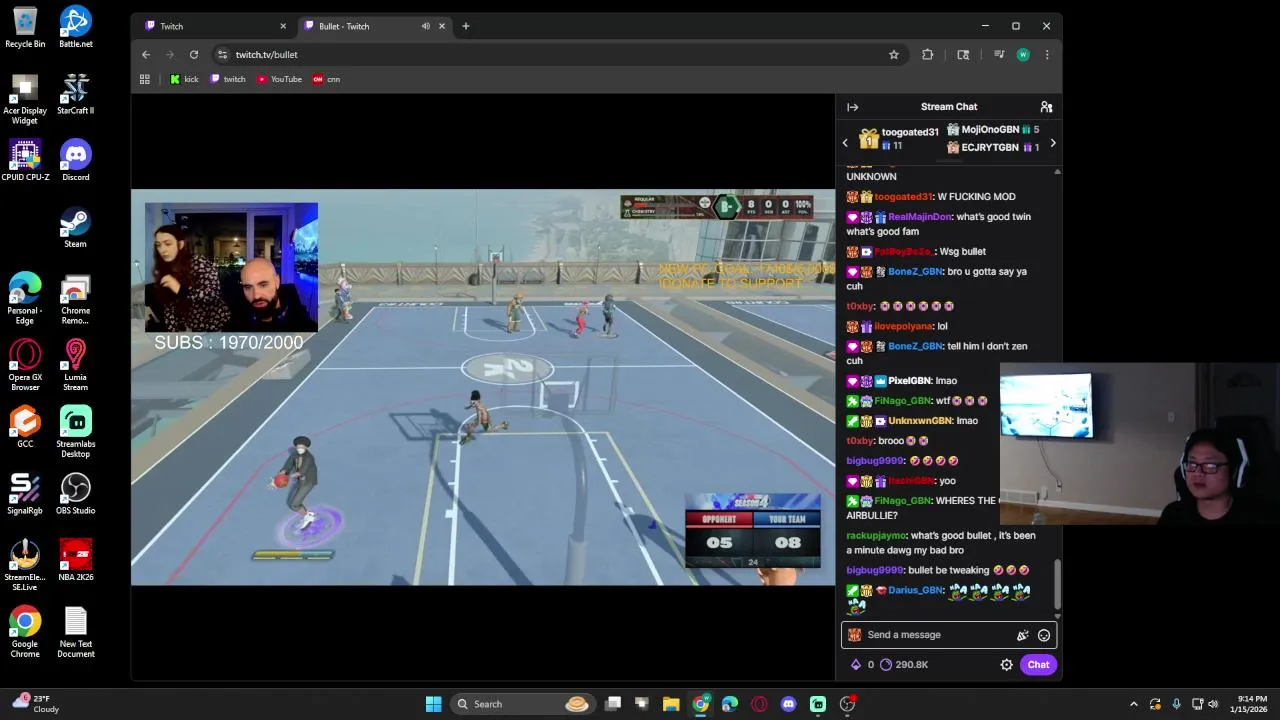Open StarCraft II desktop shortcut
Screen dimensions: 1280x720
[x=76, y=94]
